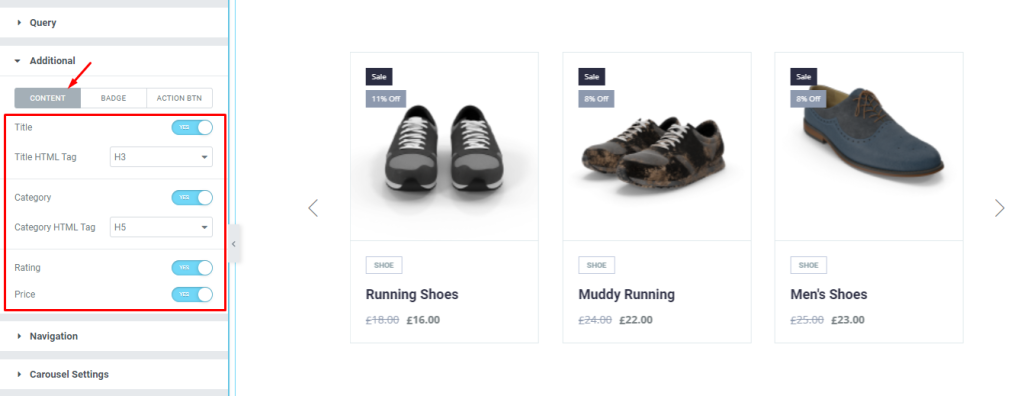The image size is (1024, 396).
Task: Collapse the Elementor side panel handle
Action: 234,244
